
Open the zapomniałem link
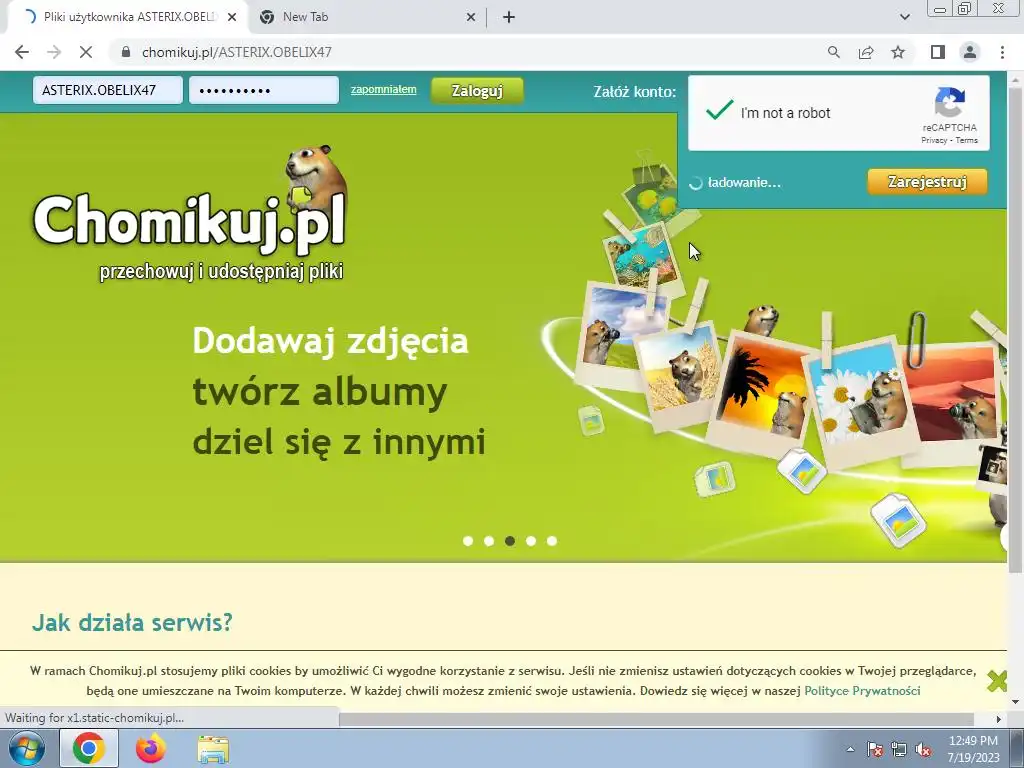pyautogui.click(x=383, y=89)
